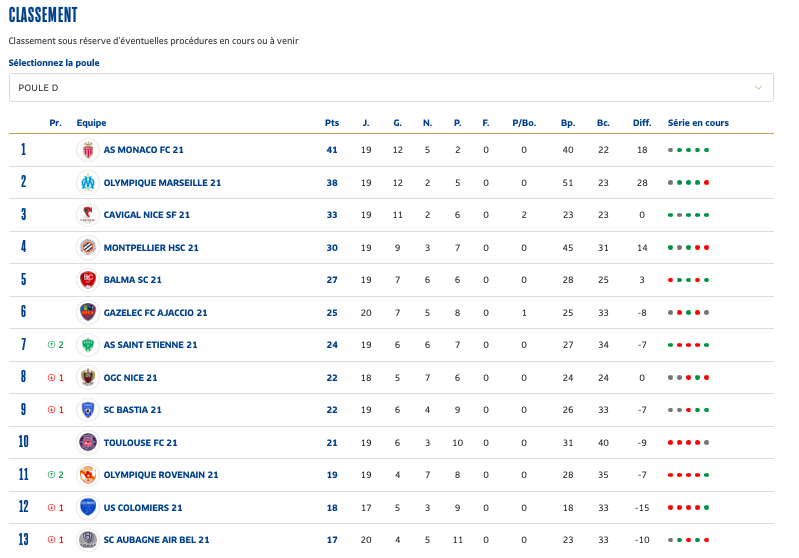This screenshot has height=558, width=799.
Task: Select the Cavigal Nice SF team logo
Action: [88, 215]
